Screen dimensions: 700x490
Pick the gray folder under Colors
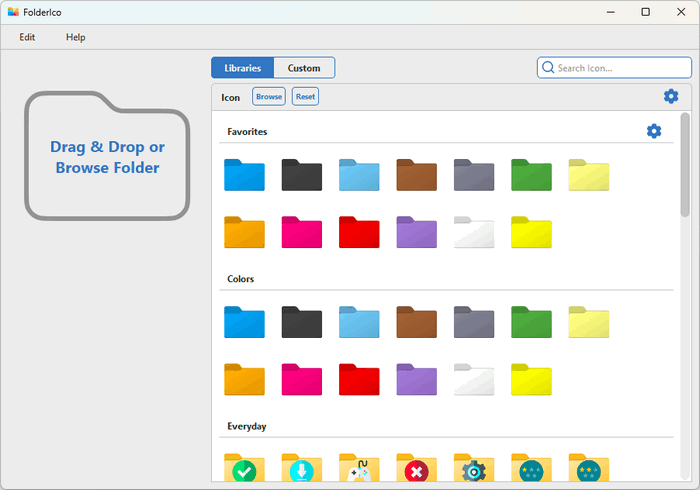click(474, 322)
